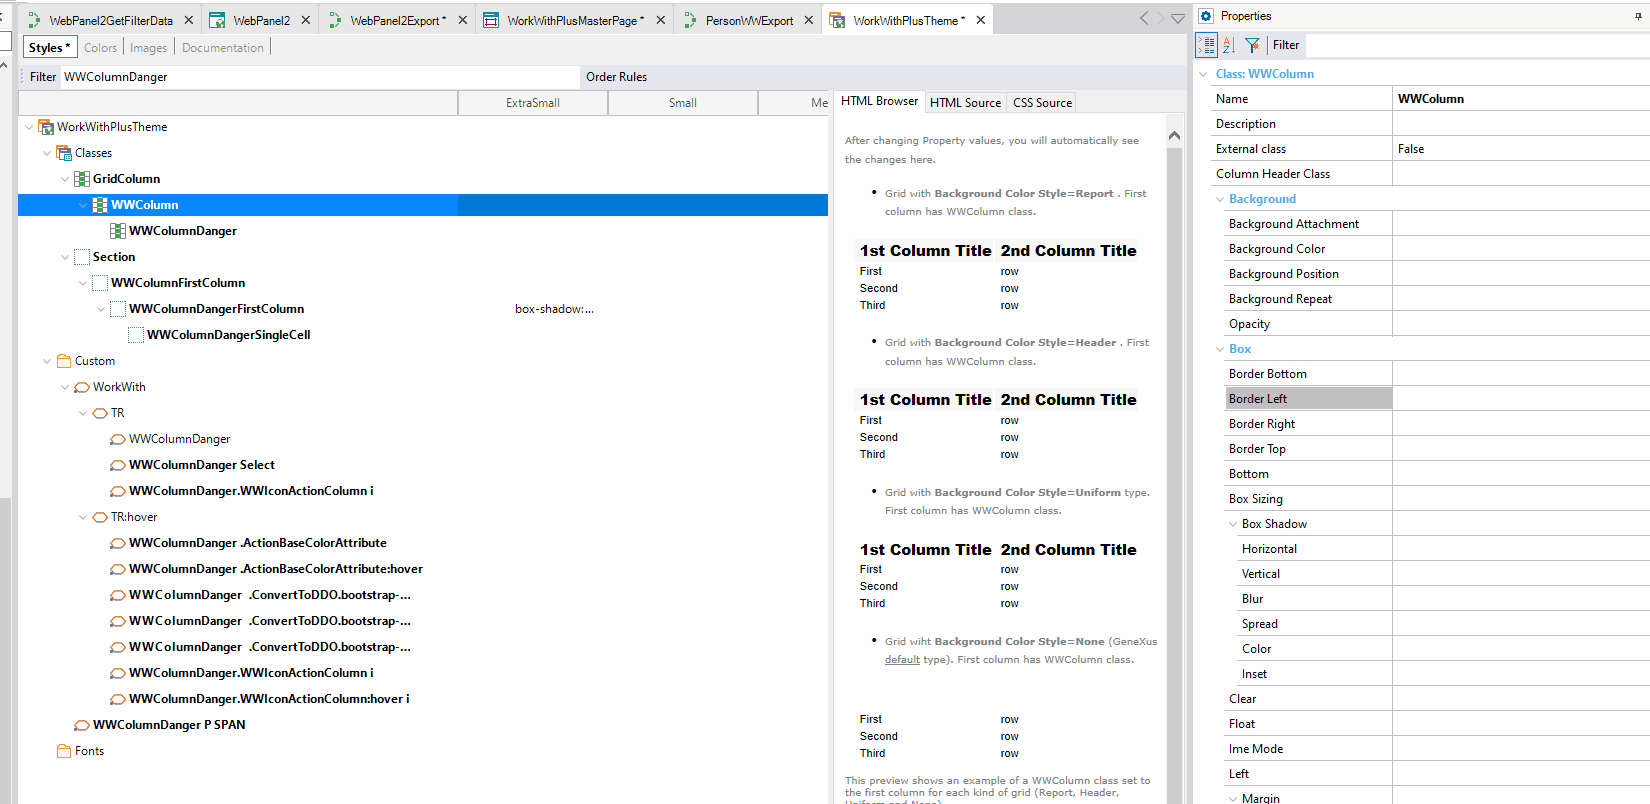Screen dimensions: 1650x804
Task: Sort properties alphabetically with A-Z icon
Action: pos(1229,45)
